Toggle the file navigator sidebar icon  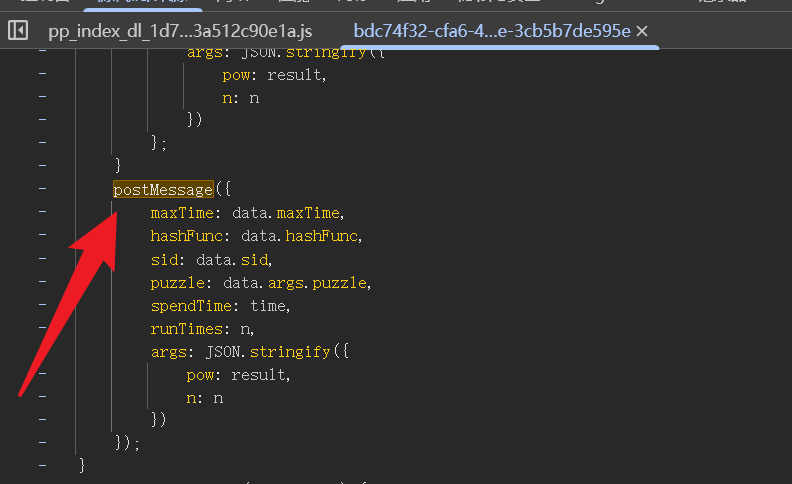tap(18, 30)
